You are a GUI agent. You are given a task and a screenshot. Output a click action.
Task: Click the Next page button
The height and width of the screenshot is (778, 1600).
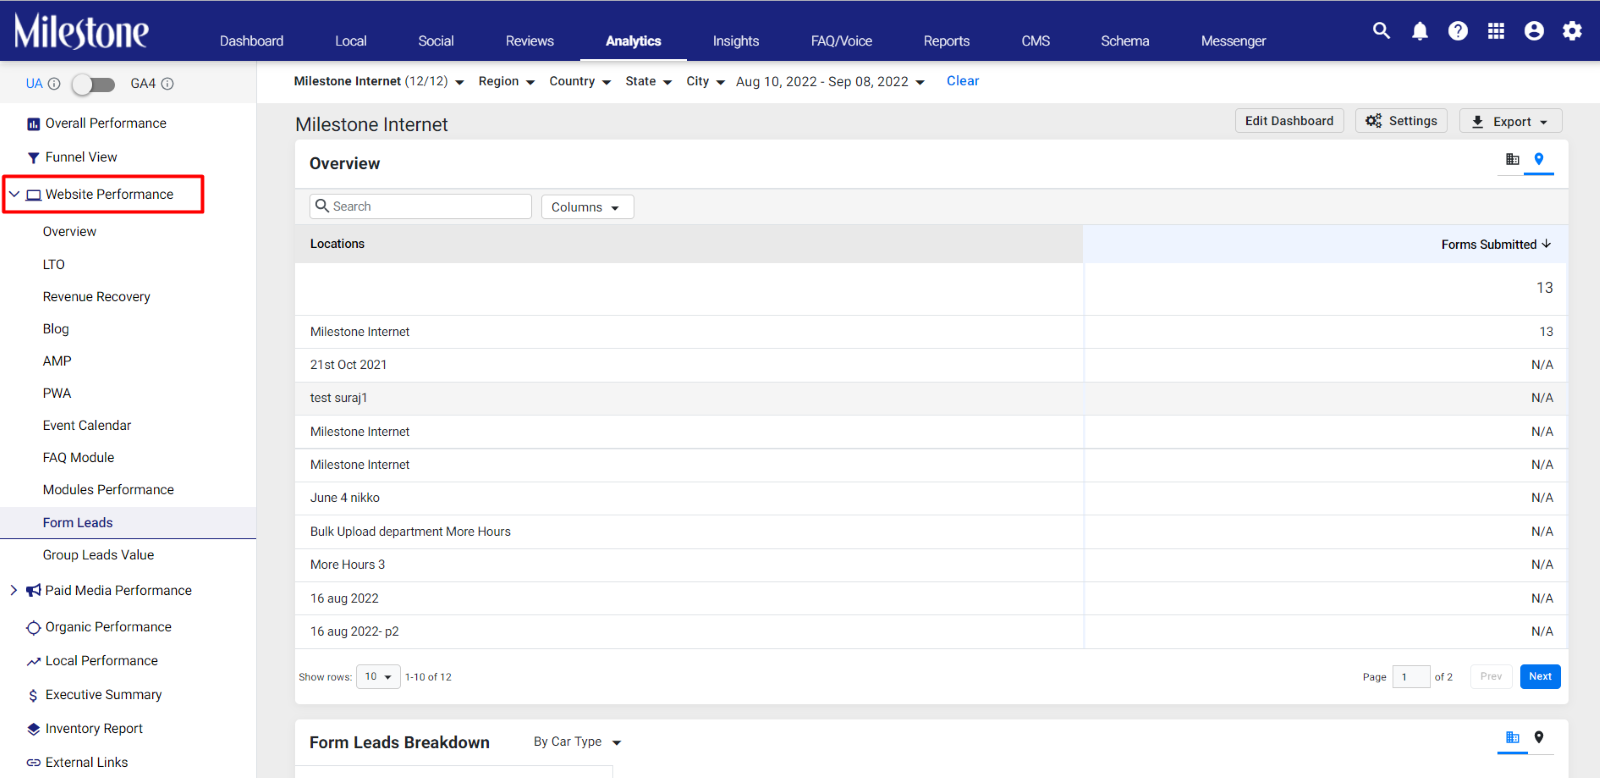(x=1540, y=677)
